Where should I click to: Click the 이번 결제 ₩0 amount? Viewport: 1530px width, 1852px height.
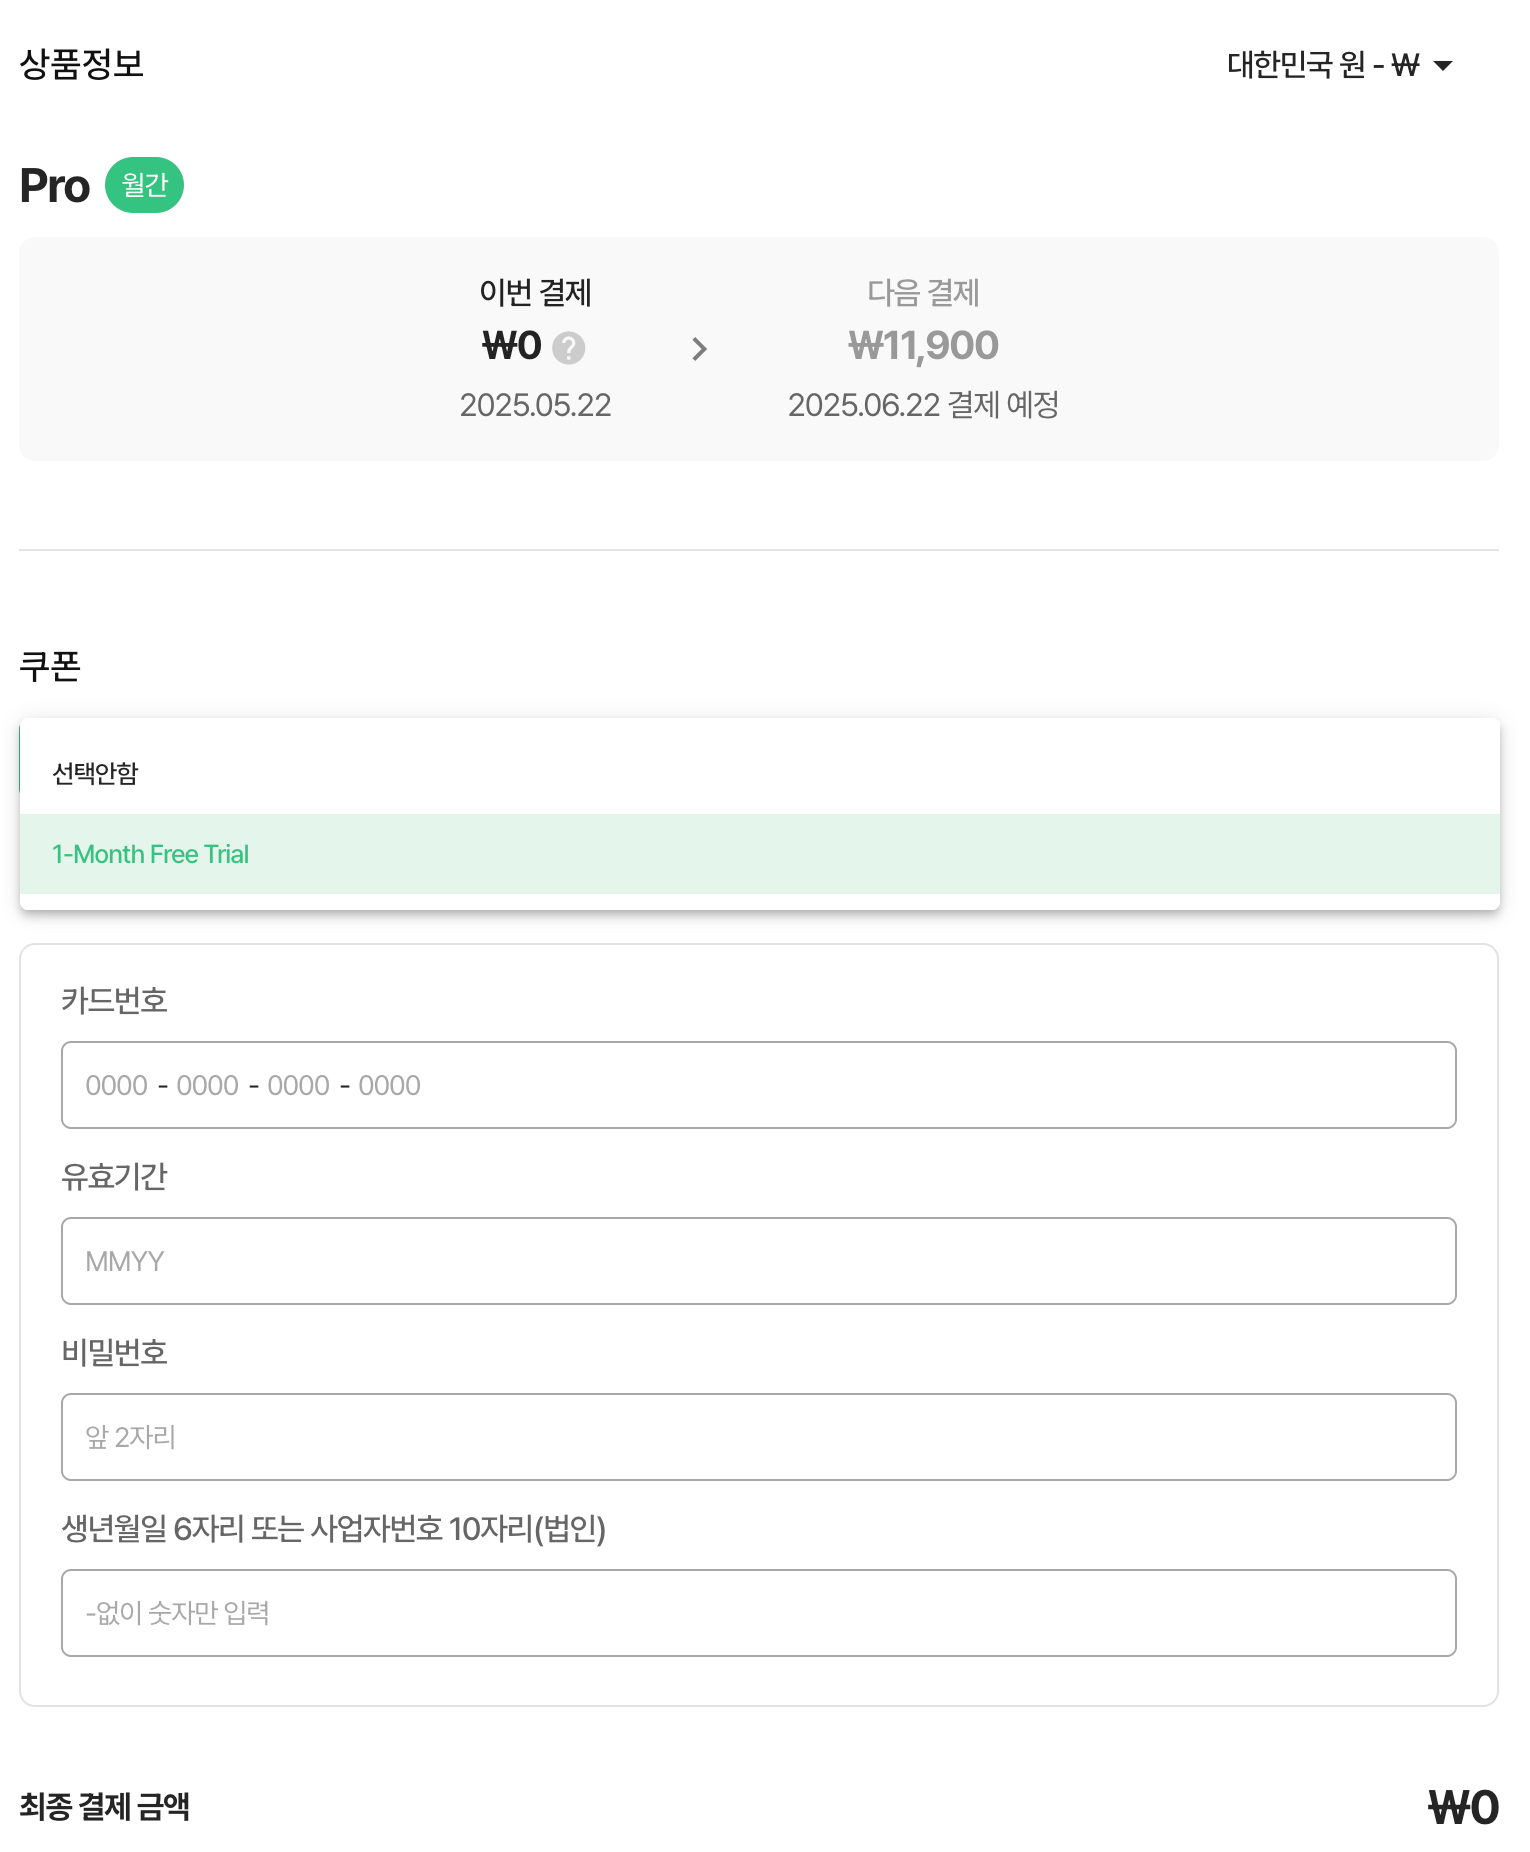coord(512,347)
